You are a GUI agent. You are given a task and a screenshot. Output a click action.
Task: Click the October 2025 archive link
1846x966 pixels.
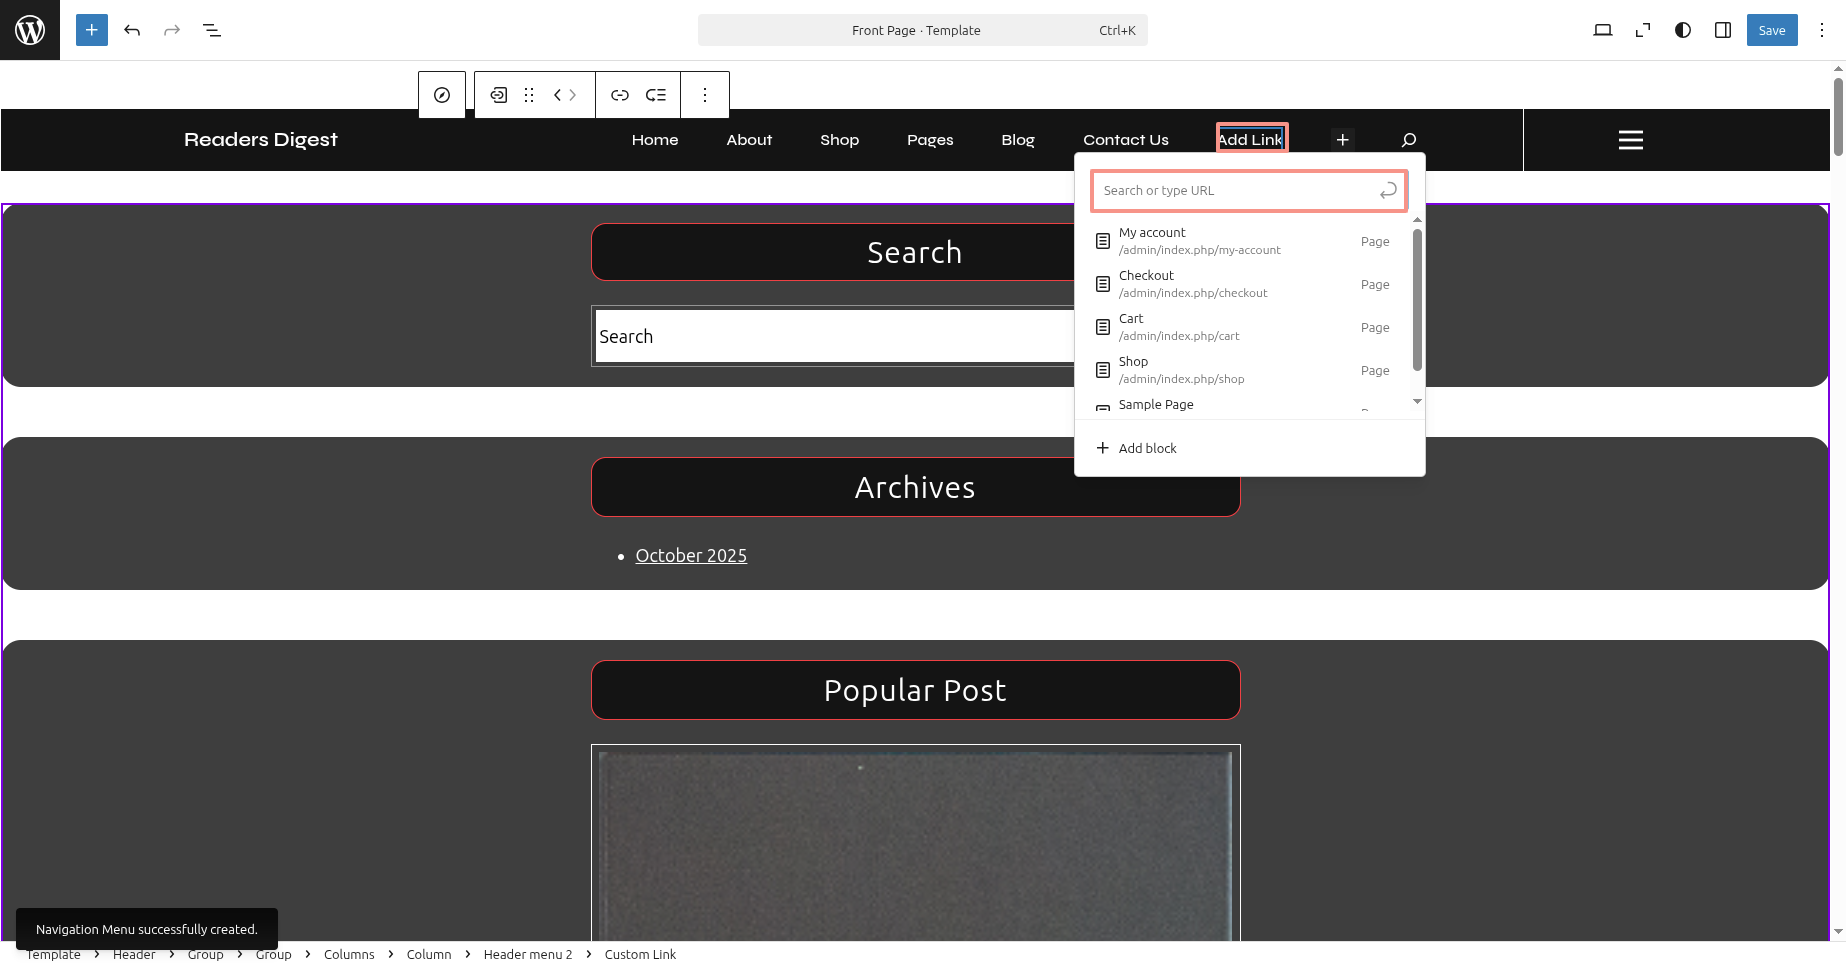(x=691, y=556)
